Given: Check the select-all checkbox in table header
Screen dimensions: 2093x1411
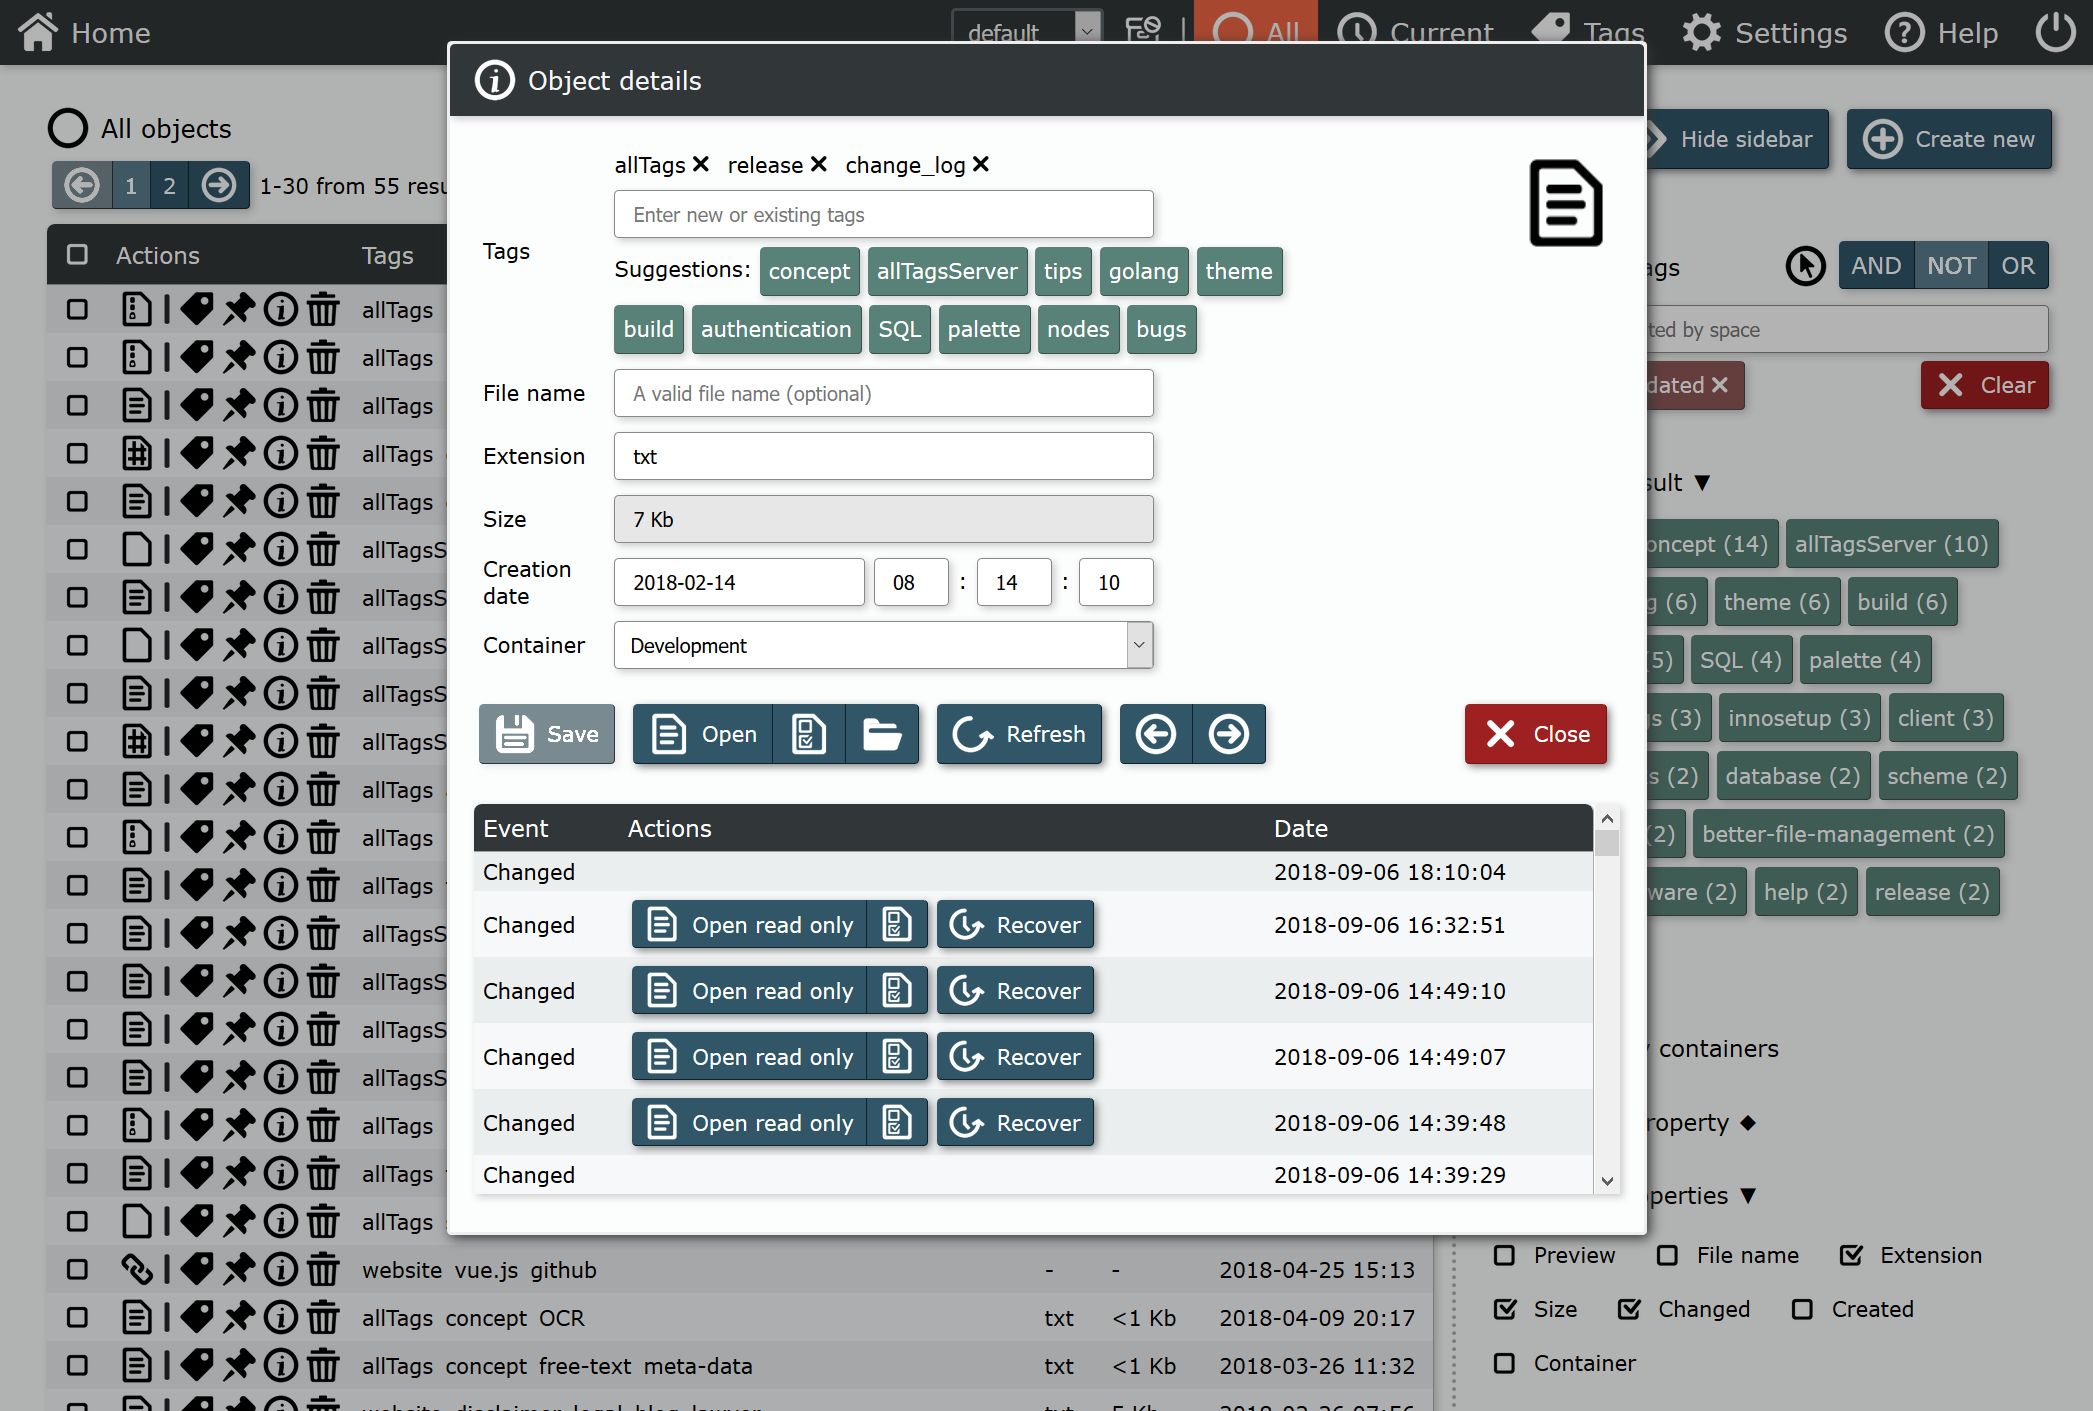Looking at the screenshot, I should (x=77, y=255).
